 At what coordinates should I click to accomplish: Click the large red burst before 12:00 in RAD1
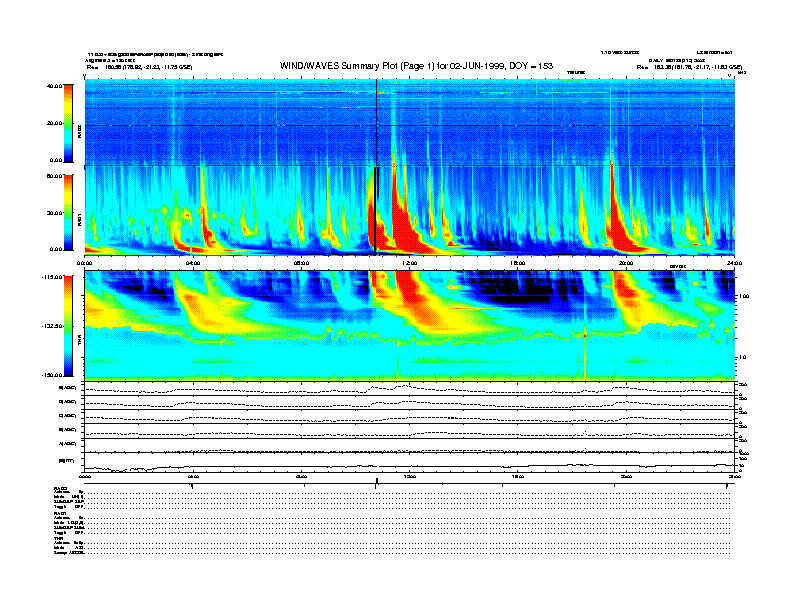[x=402, y=227]
